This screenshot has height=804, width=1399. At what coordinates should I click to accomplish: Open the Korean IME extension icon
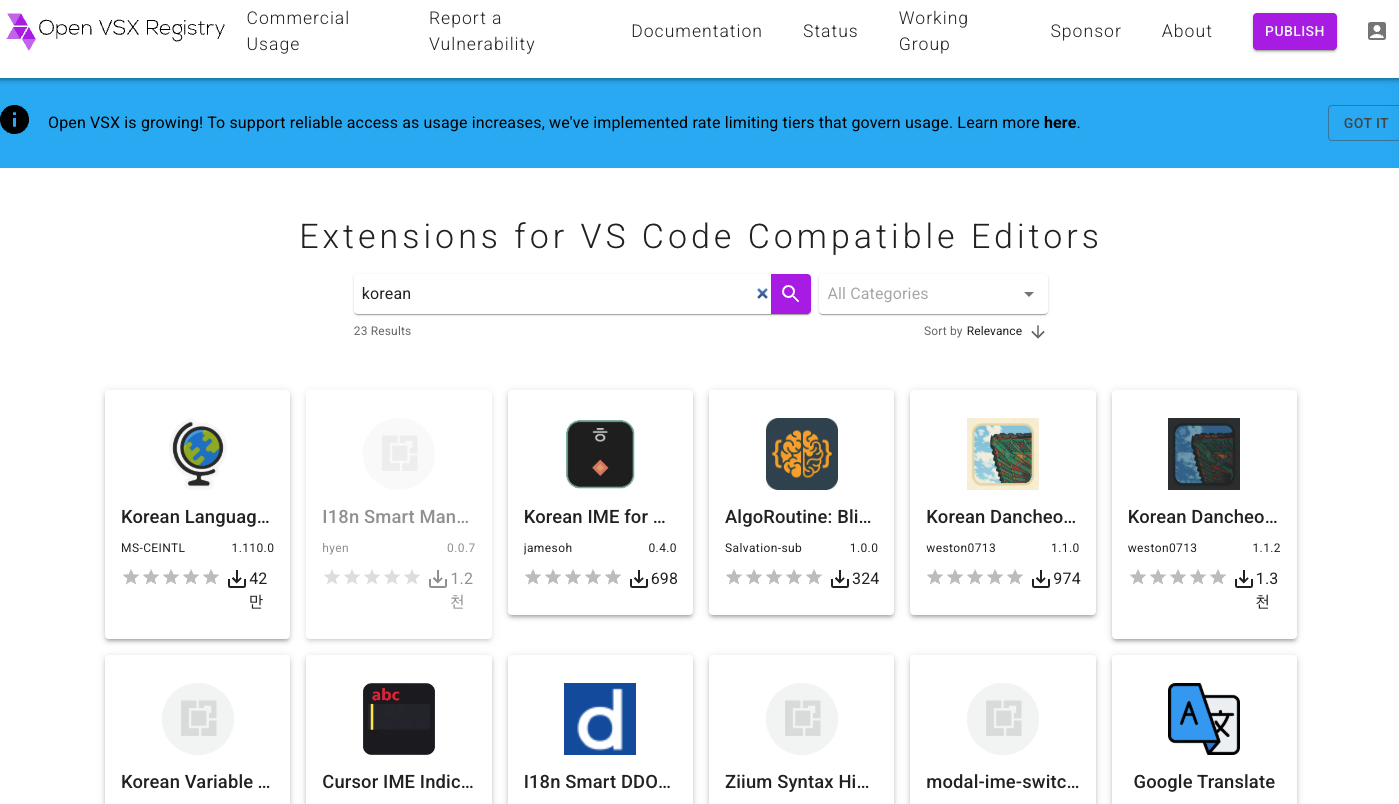[x=600, y=454]
